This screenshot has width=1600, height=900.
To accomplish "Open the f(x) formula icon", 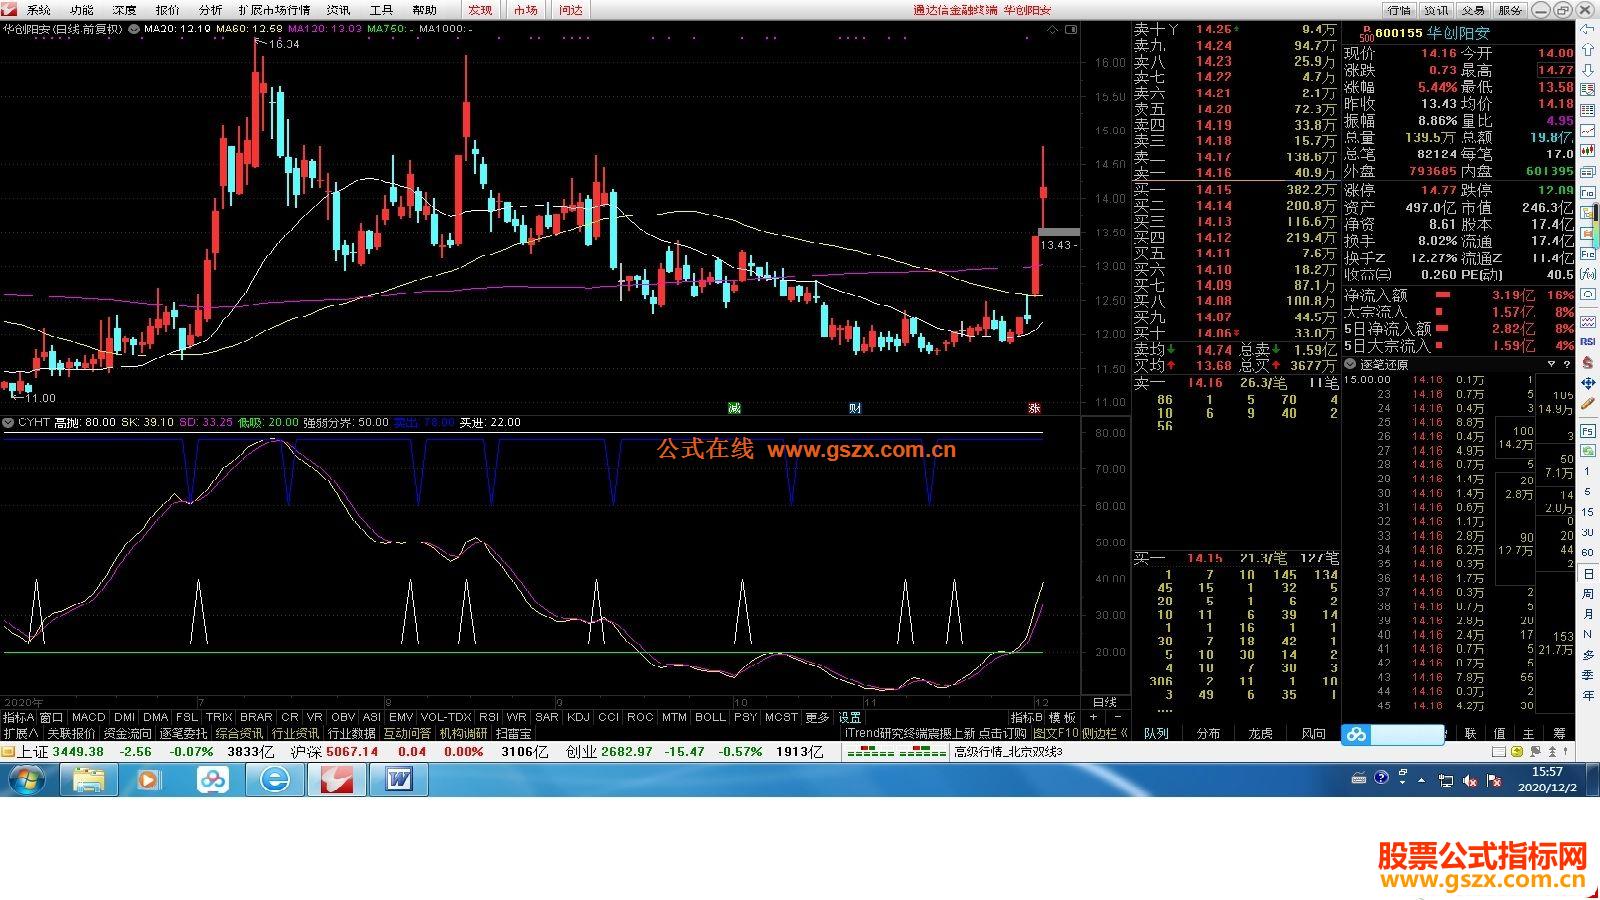I will tap(1587, 273).
